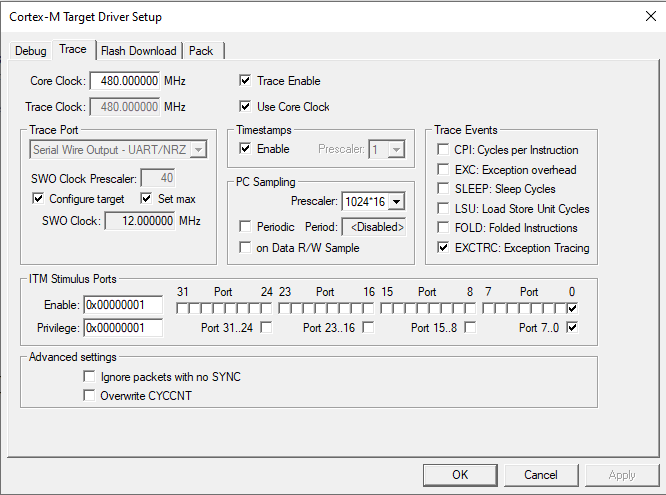The image size is (666, 495).
Task: Close the Cortex-M Target Driver Setup dialog
Action: point(651,17)
